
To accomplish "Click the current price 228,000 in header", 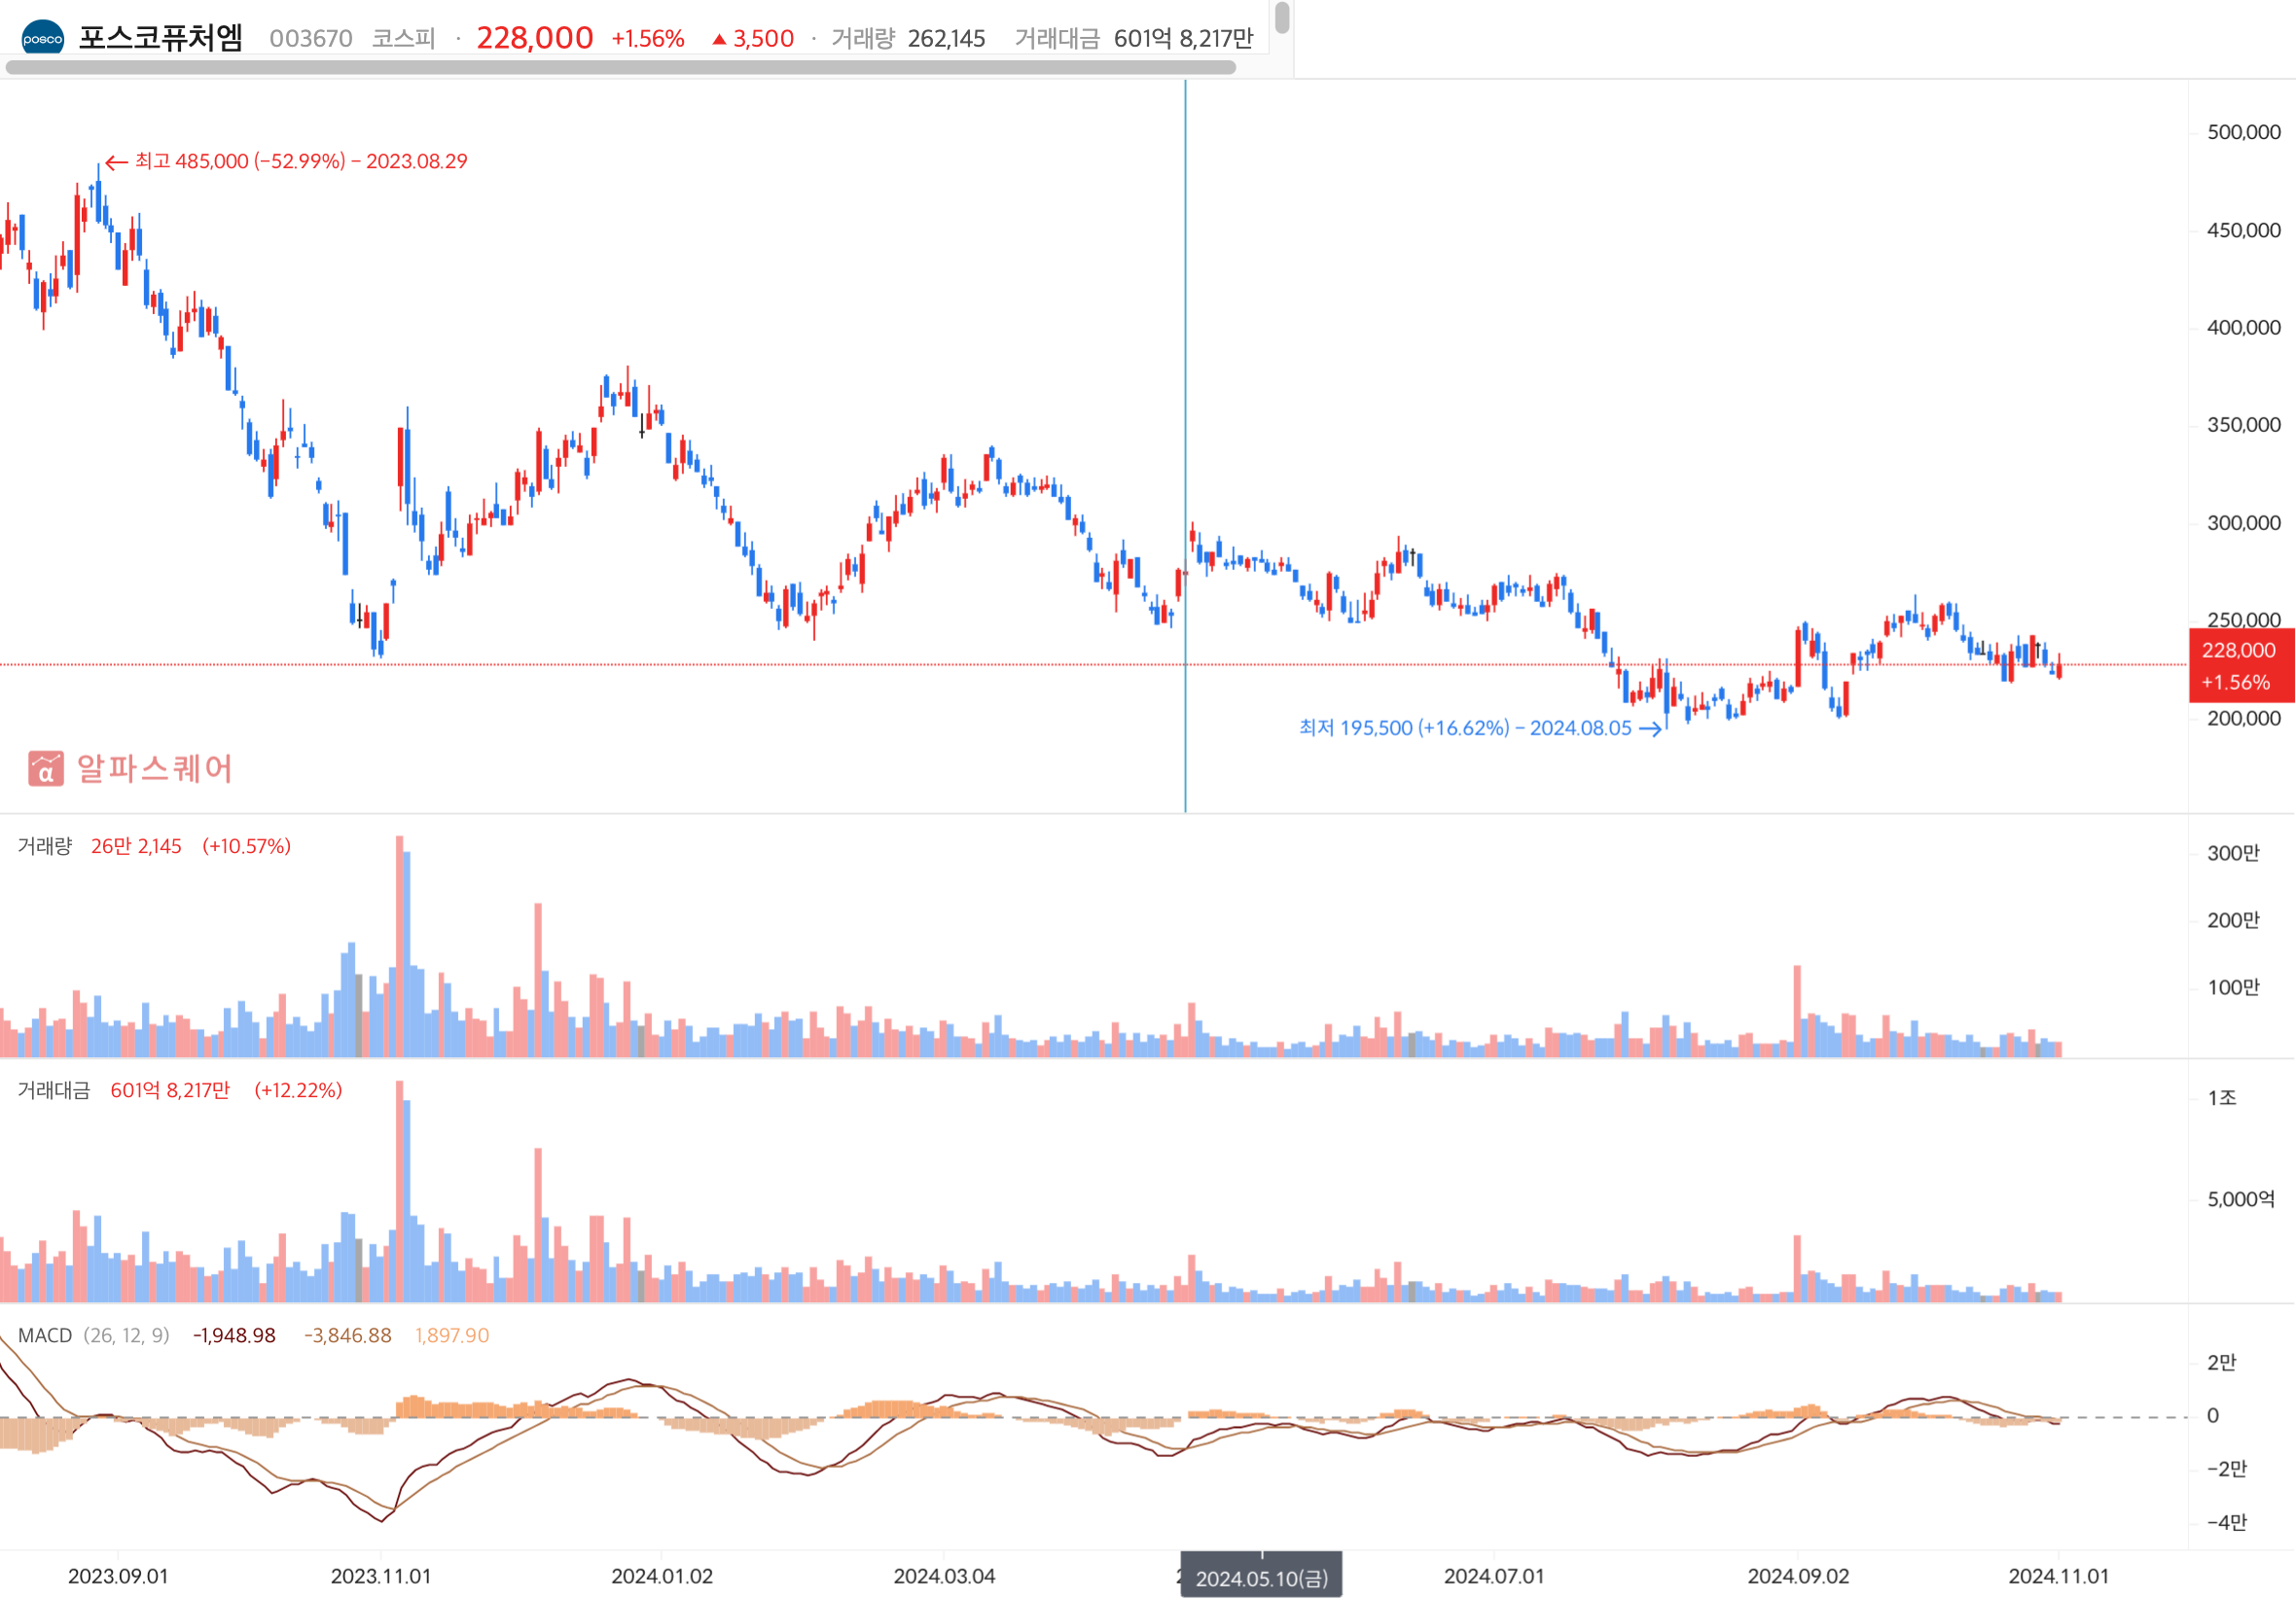I will point(535,38).
